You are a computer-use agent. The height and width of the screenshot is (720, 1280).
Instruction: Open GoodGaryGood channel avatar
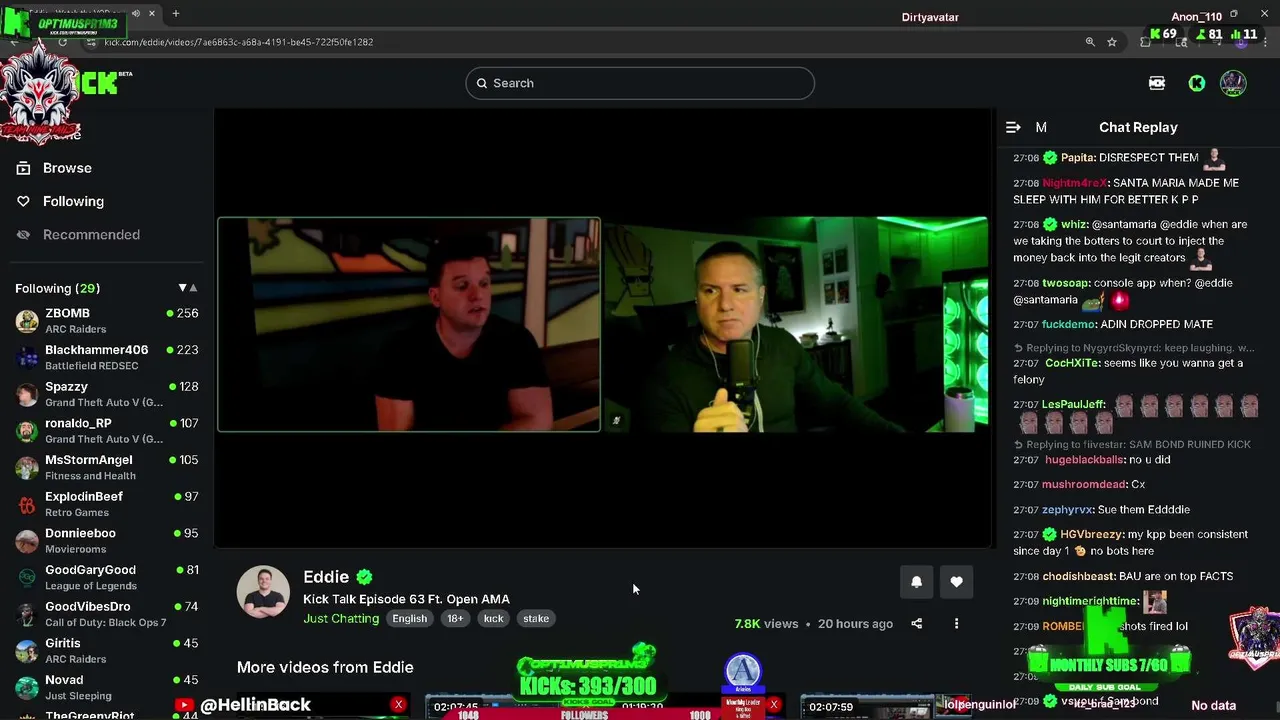pos(27,578)
